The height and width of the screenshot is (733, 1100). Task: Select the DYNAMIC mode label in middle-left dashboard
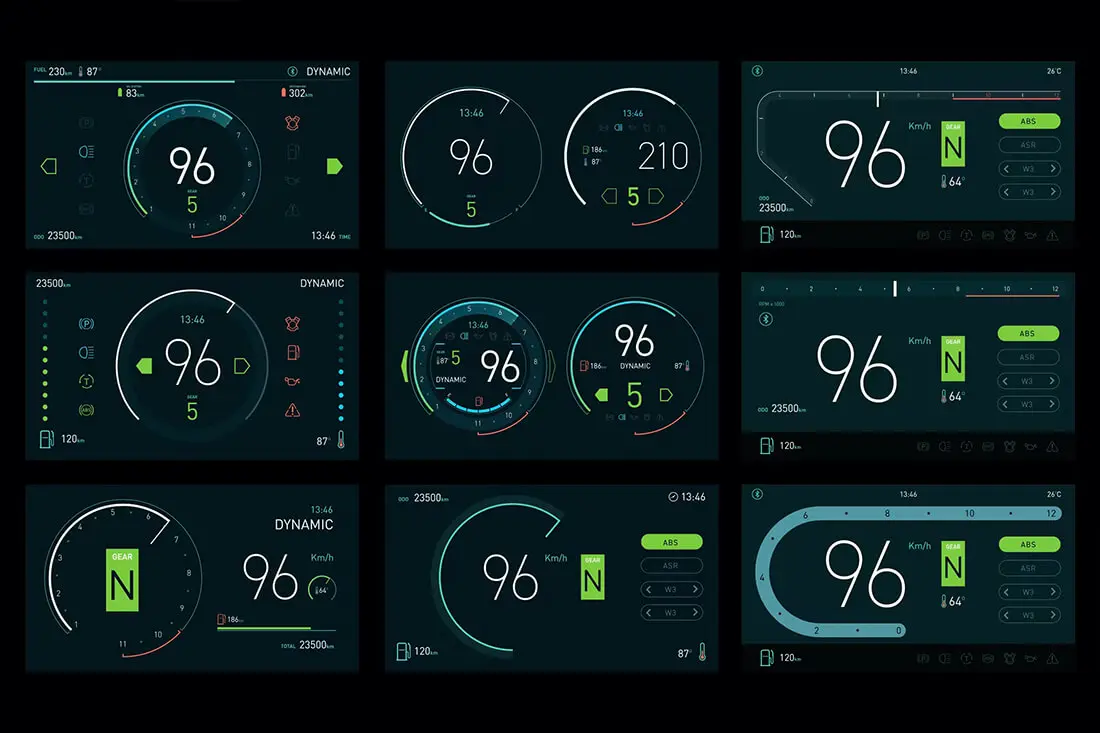[x=321, y=284]
